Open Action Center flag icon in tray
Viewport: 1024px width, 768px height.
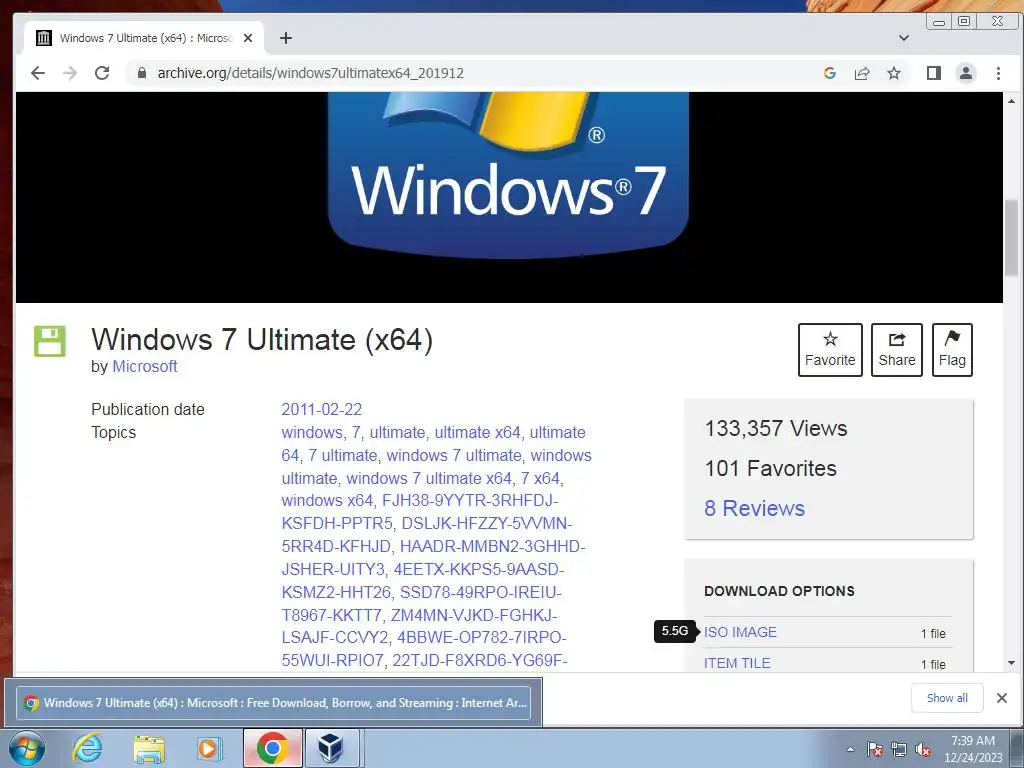875,749
